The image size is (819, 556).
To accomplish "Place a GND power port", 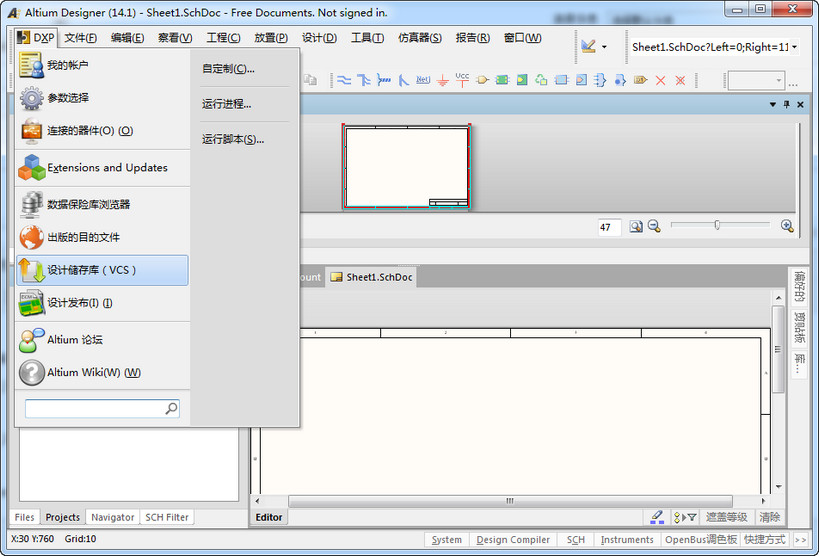I will point(443,80).
